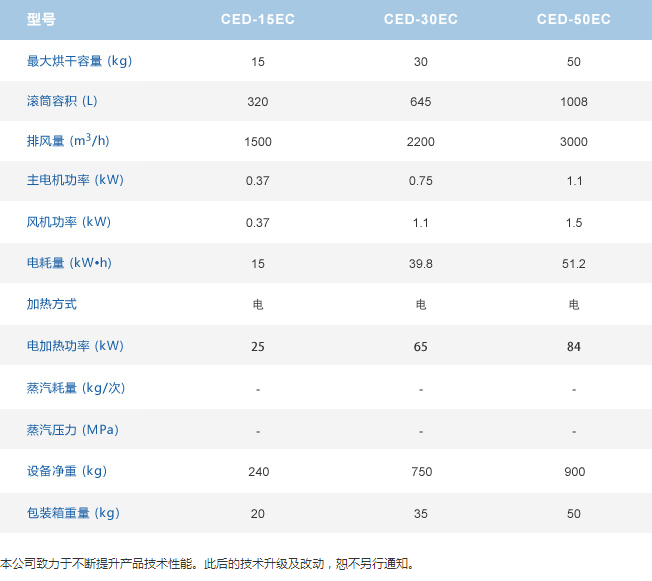This screenshot has width=652, height=581.
Task: Click the 滚筒容积 (L) row label
Action: point(62,101)
